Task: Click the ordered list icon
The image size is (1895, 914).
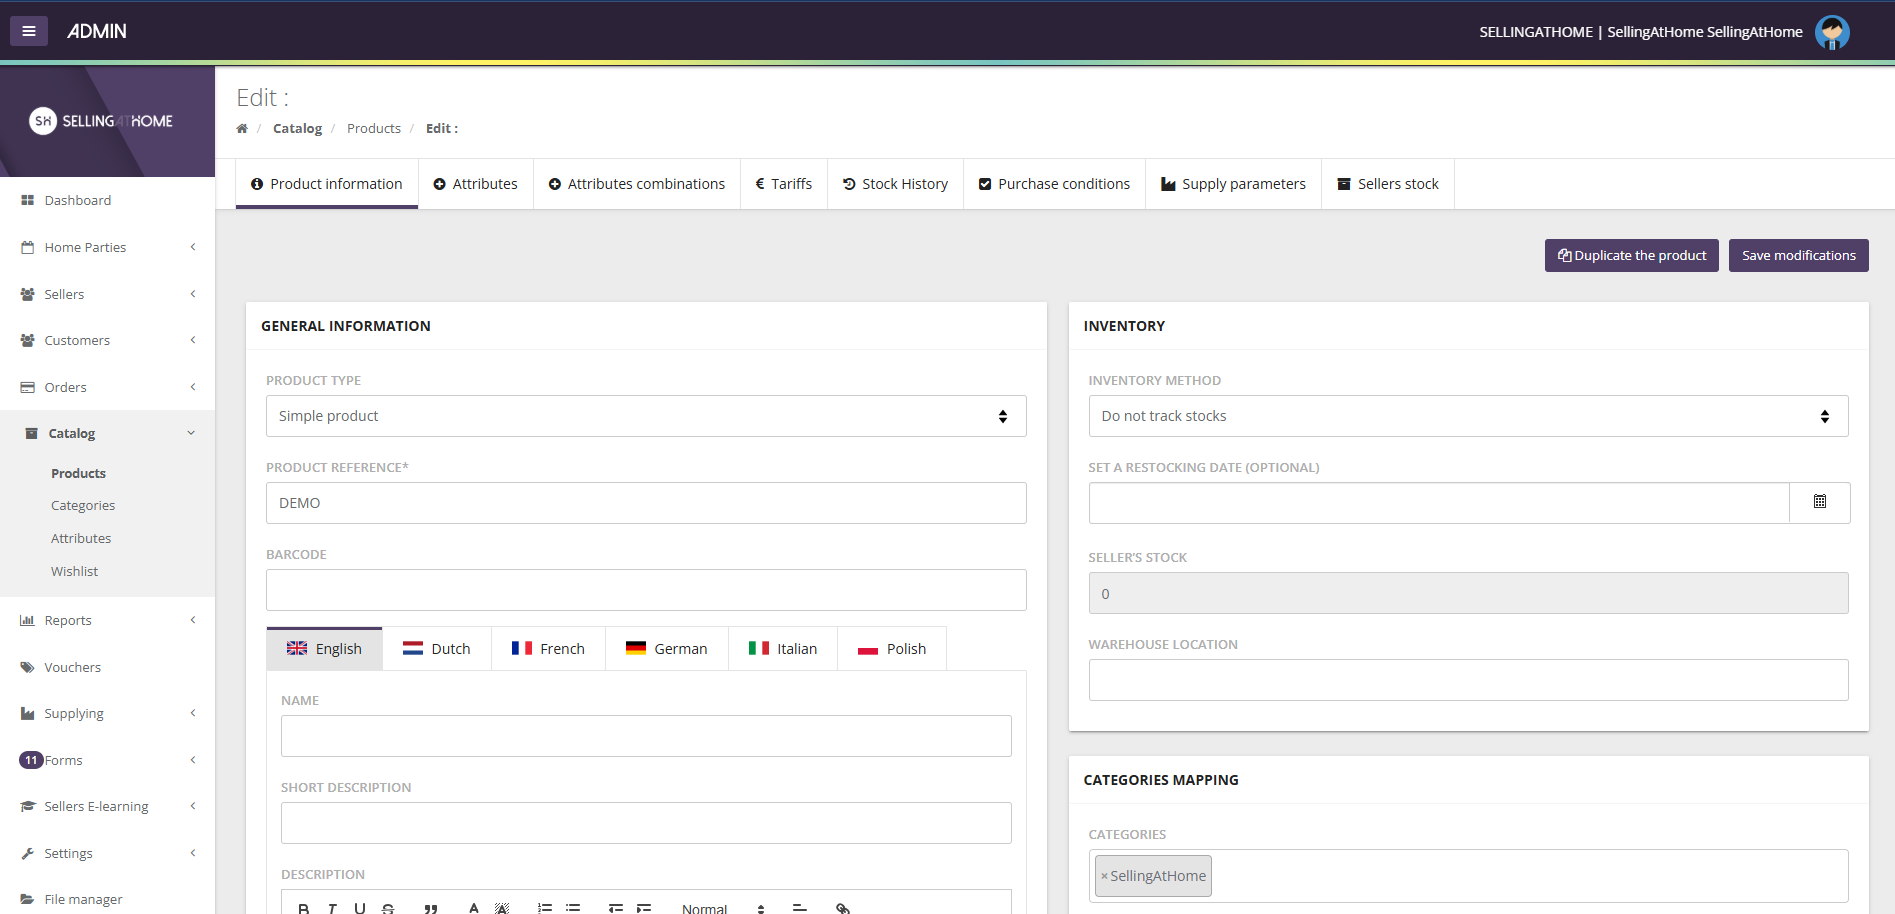Action: click(545, 908)
